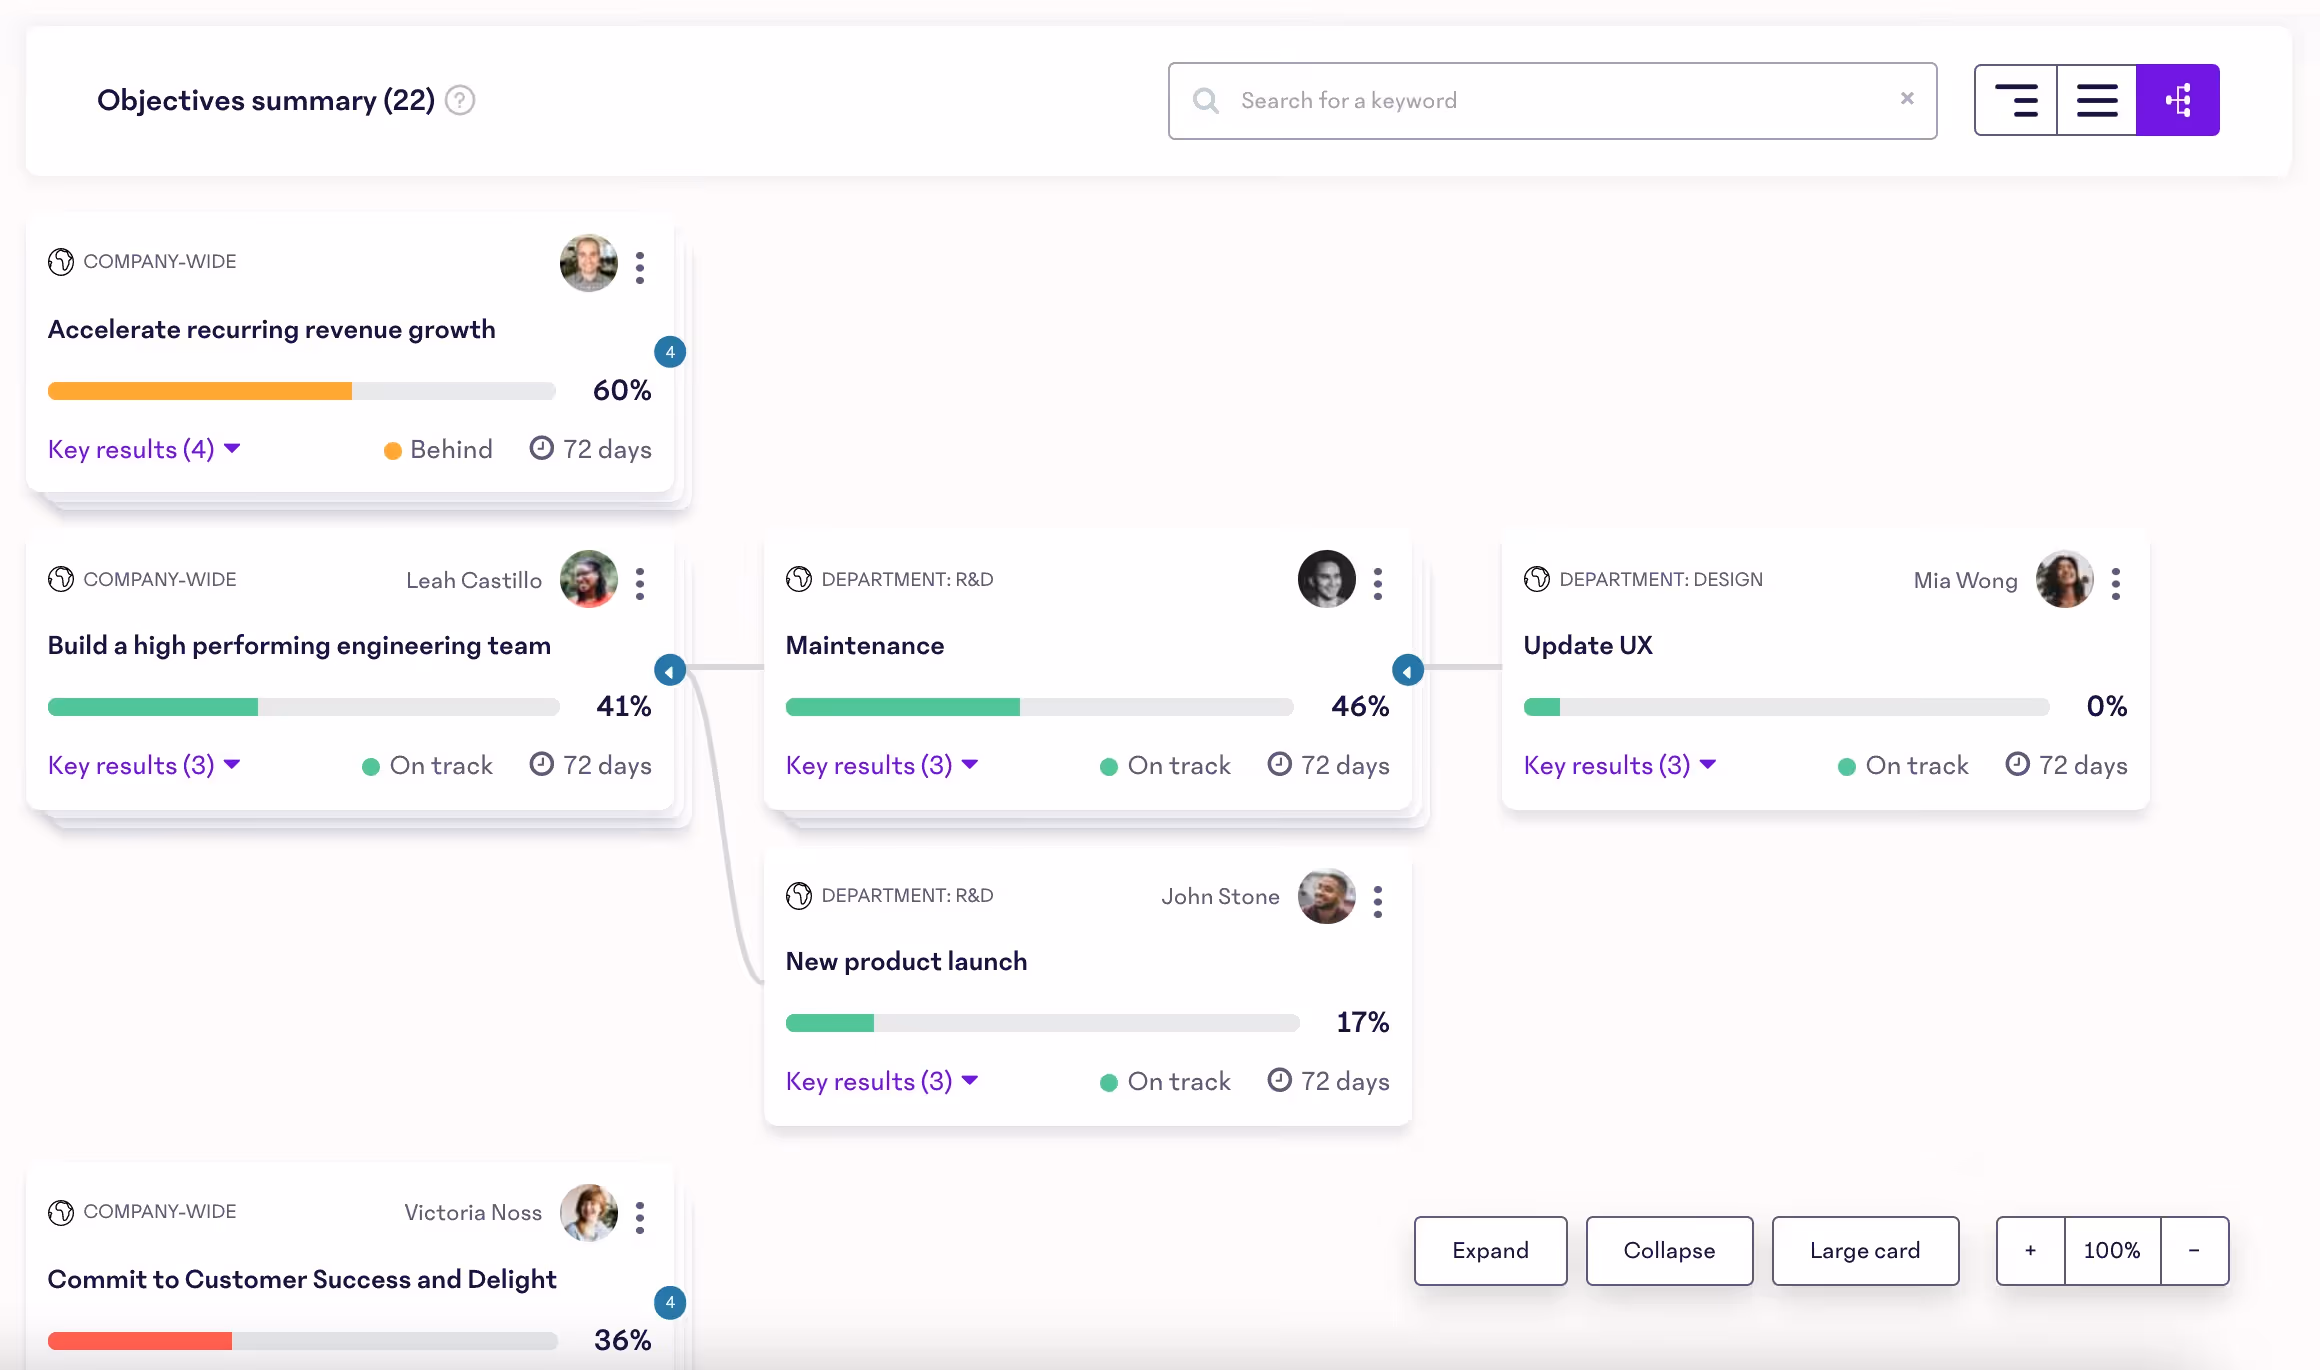Viewport: 2320px width, 1370px height.
Task: Click the clock icon on New product launch card
Action: point(1280,1080)
